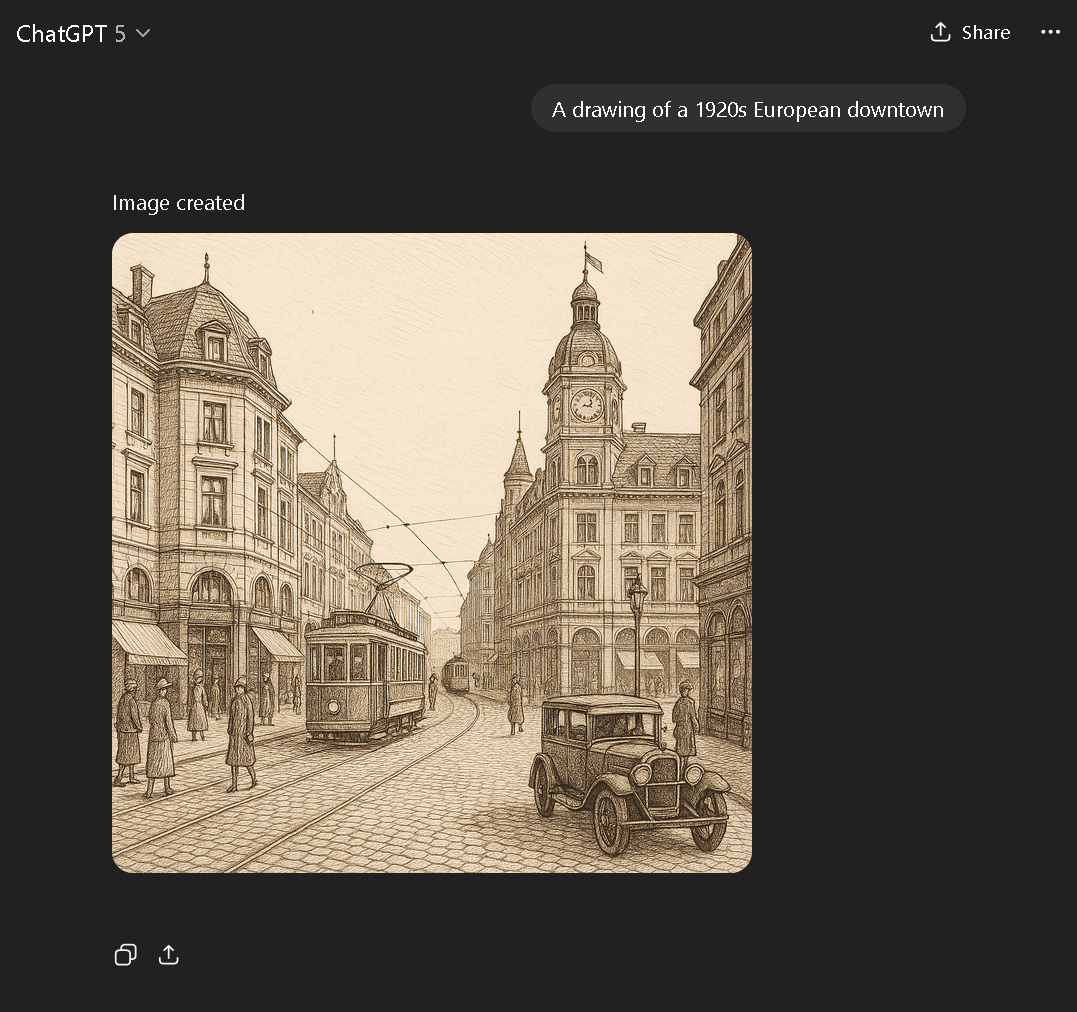
Task: Open the generated 1920s downtown drawing
Action: click(432, 553)
